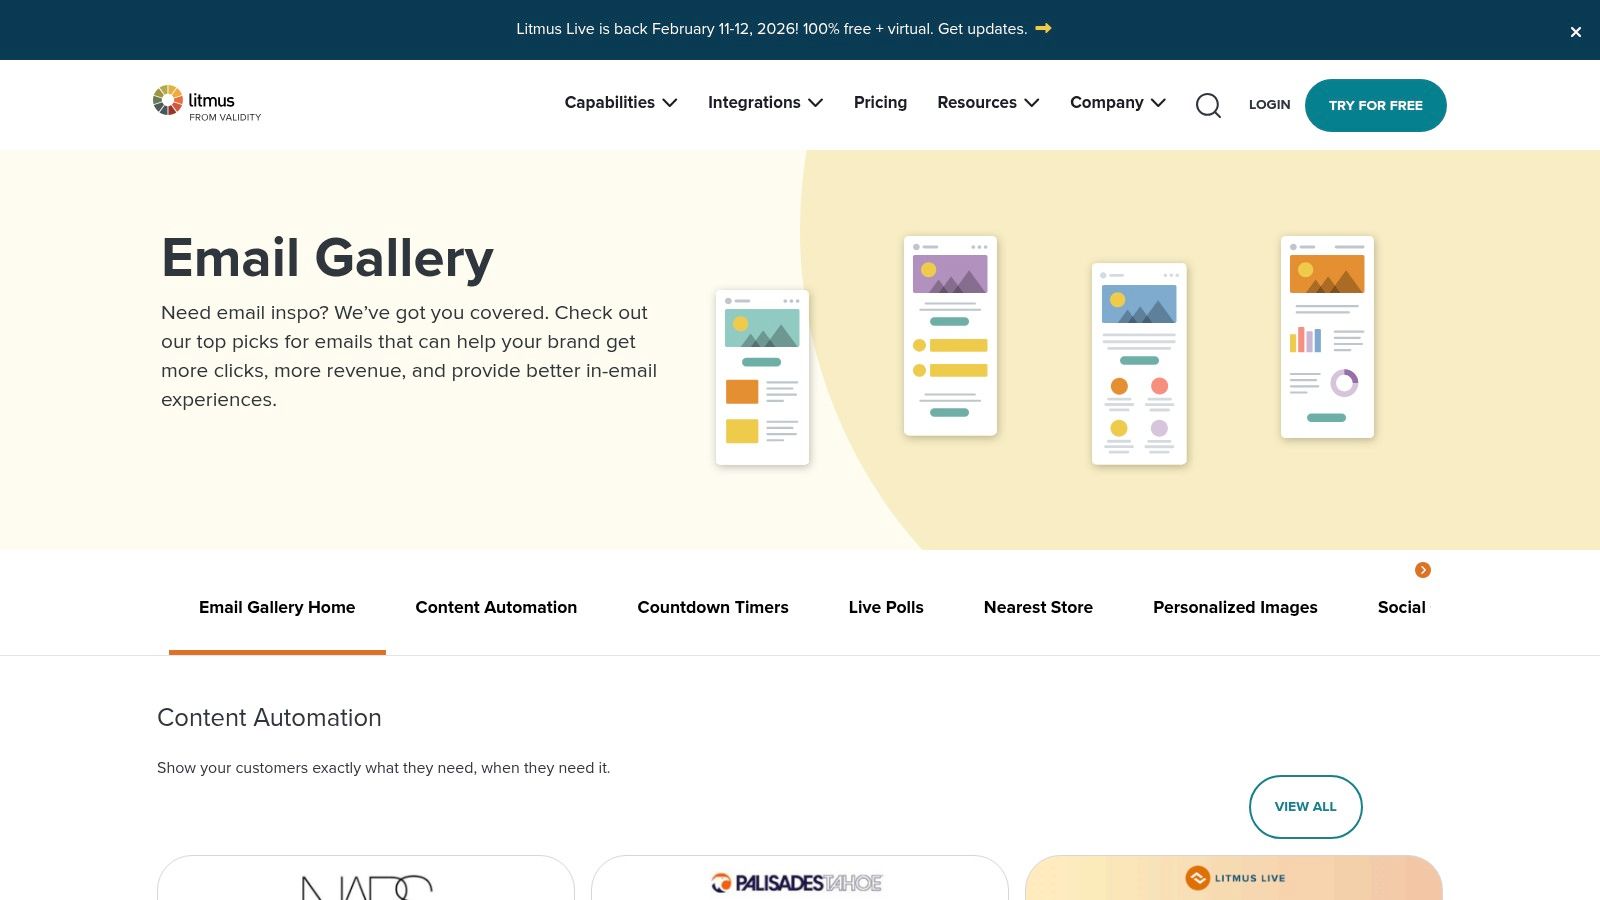
Task: Select the Nearest Store tab
Action: pos(1038,607)
